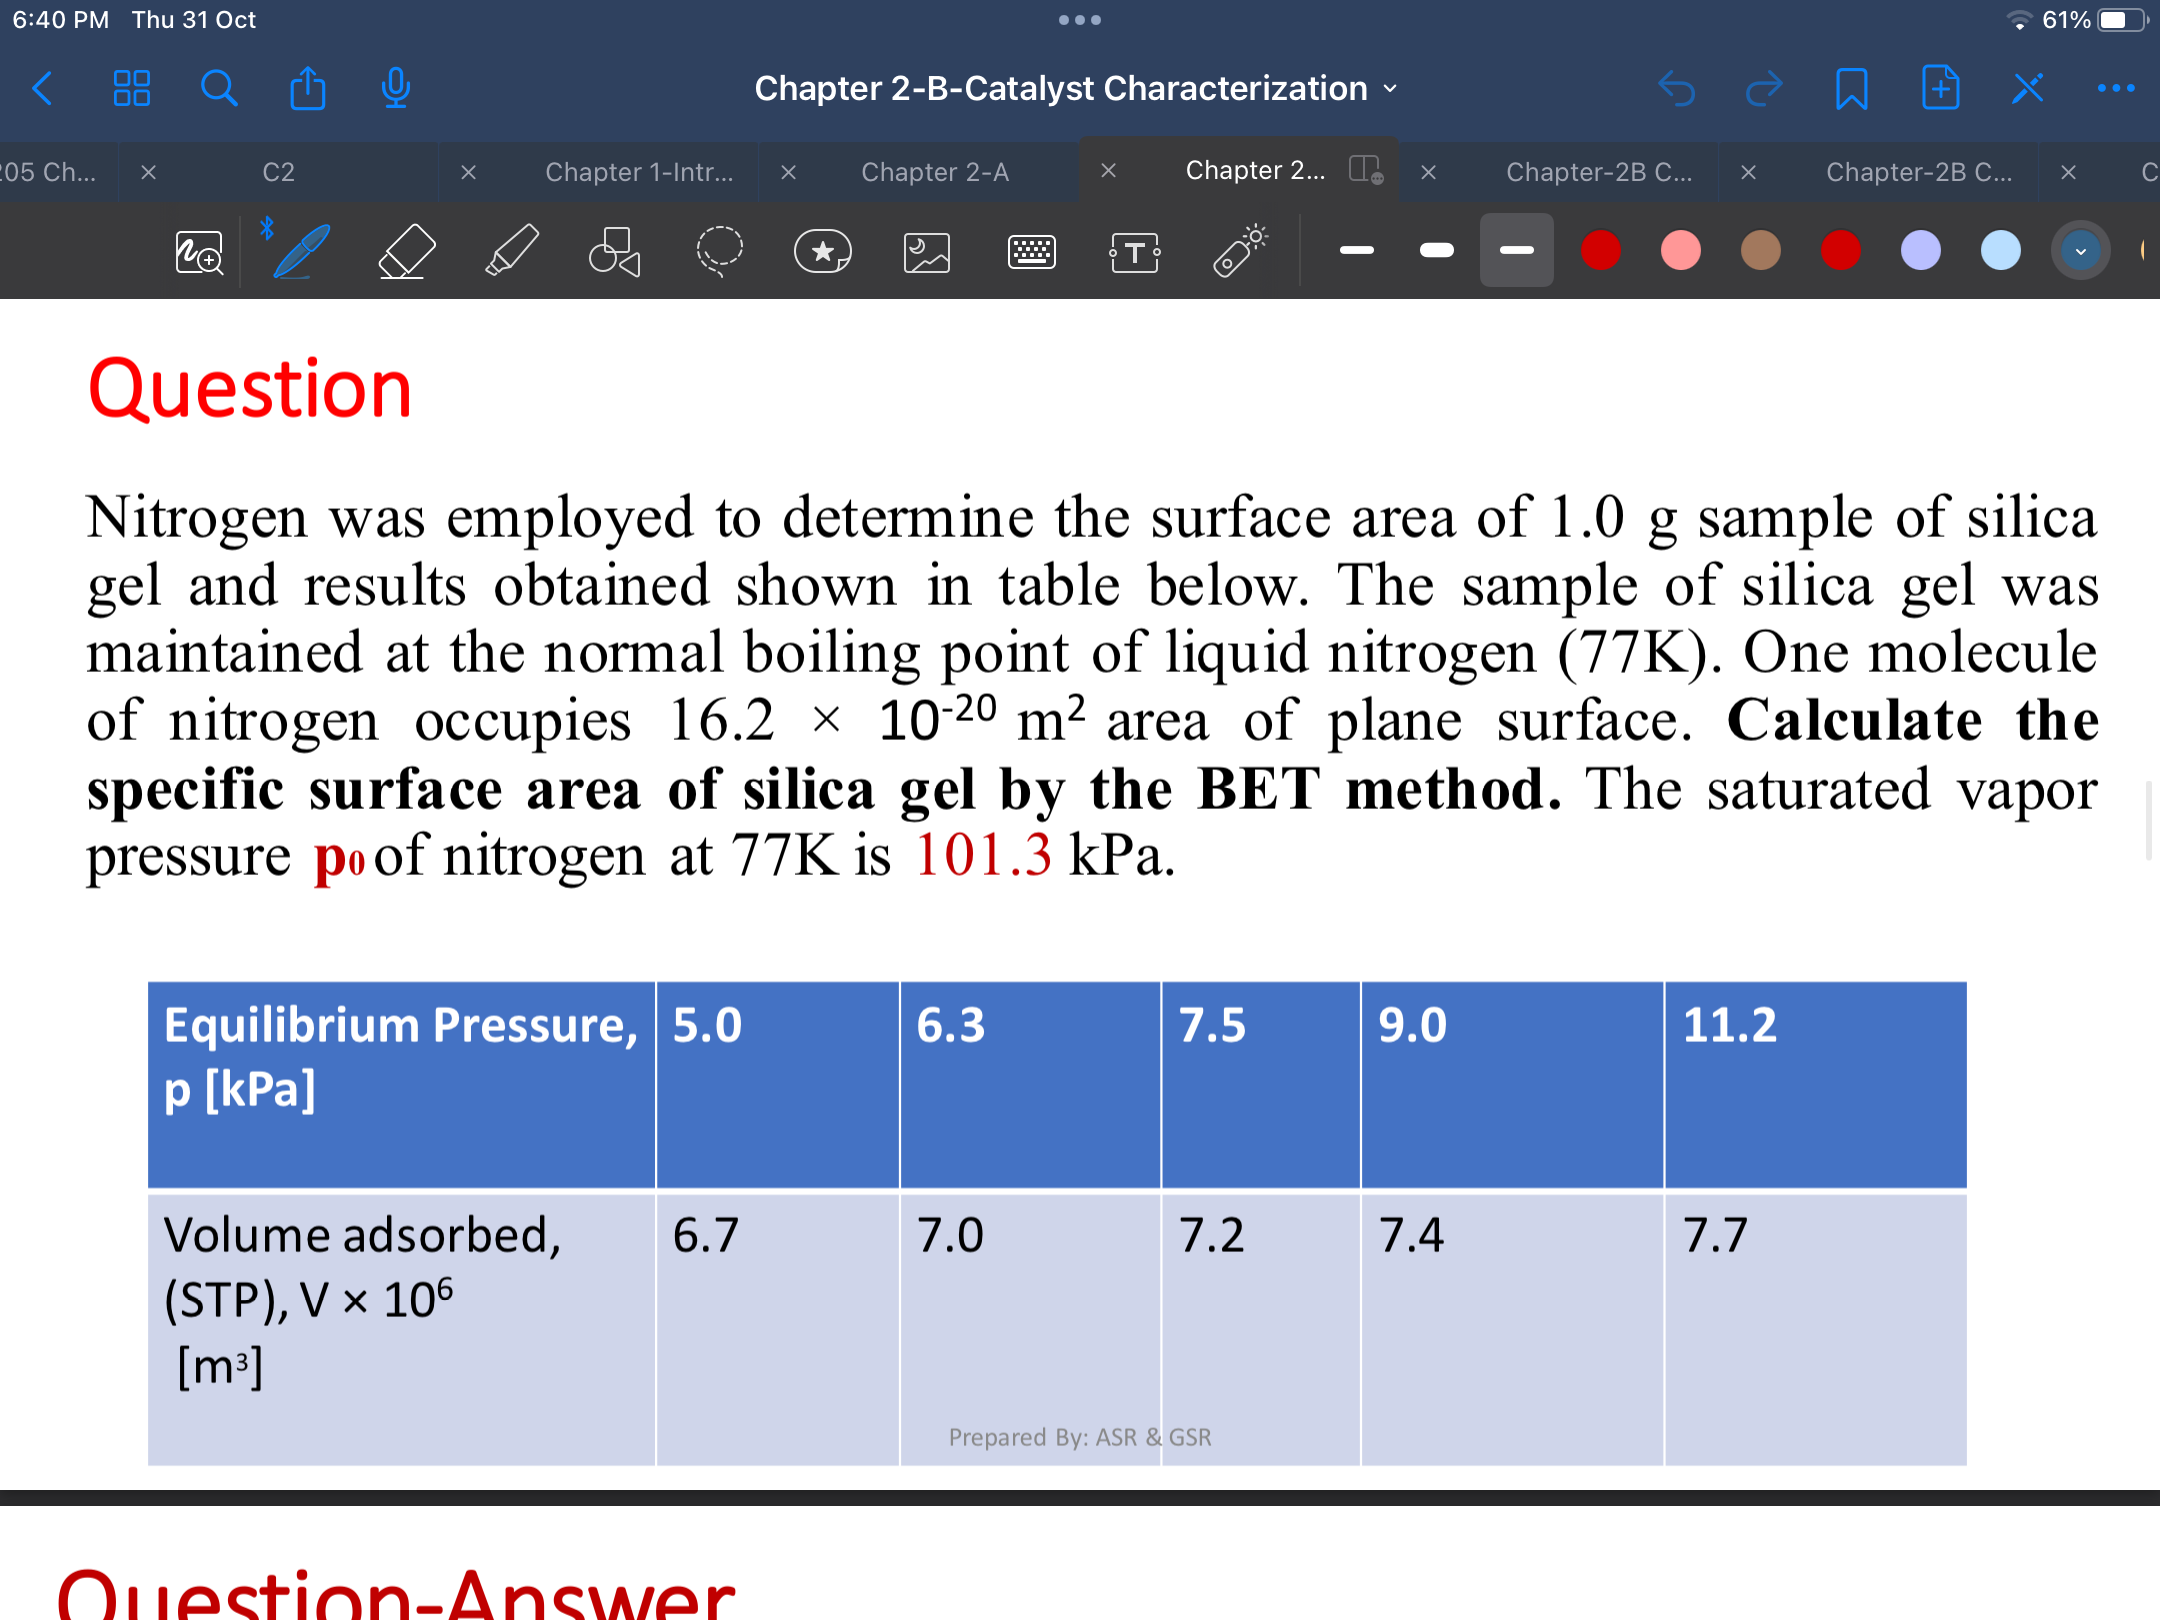Pick the light blue color swatch
Image resolution: width=2160 pixels, height=1620 pixels.
2000,250
